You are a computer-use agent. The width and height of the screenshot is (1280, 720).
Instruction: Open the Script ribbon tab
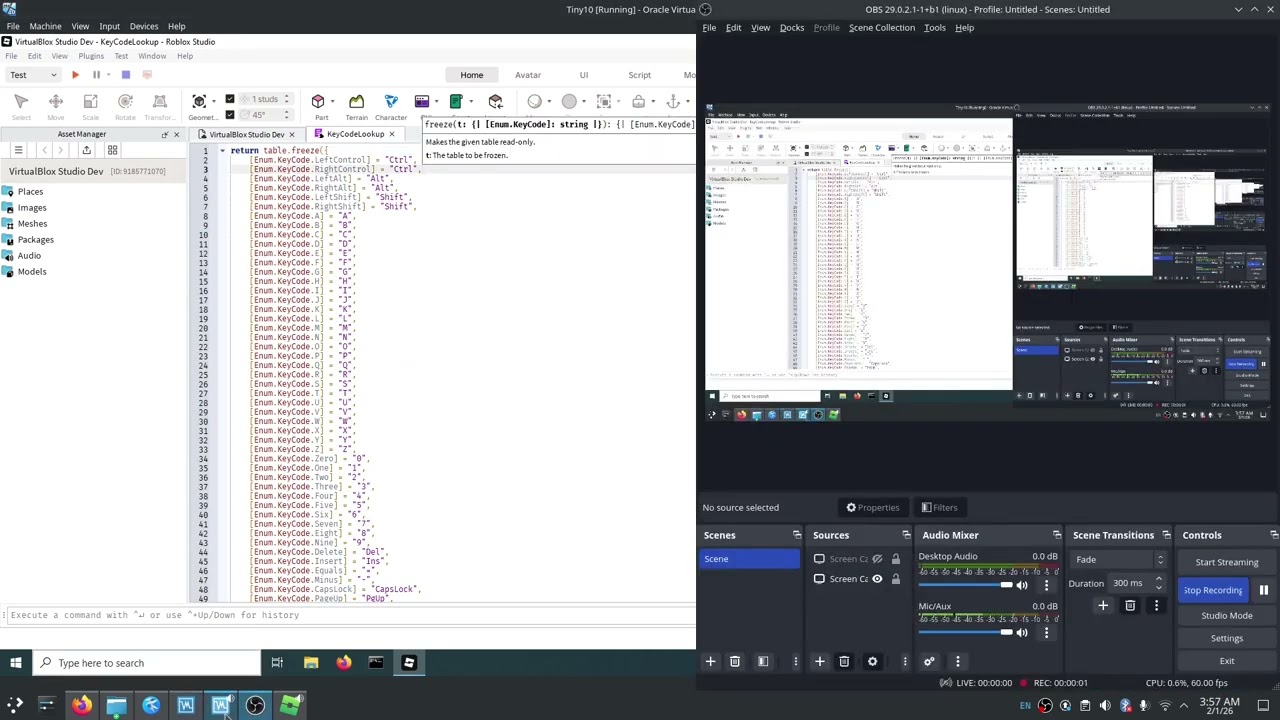tap(639, 75)
